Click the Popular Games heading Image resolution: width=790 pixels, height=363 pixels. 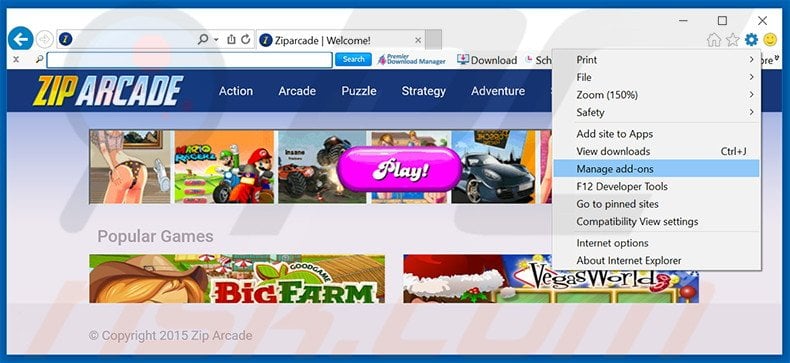[155, 236]
